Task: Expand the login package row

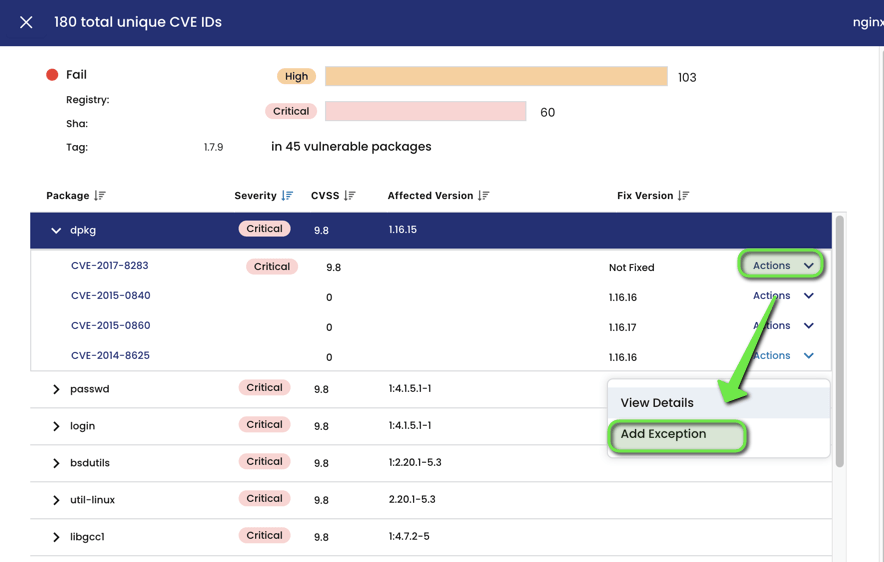Action: [56, 426]
